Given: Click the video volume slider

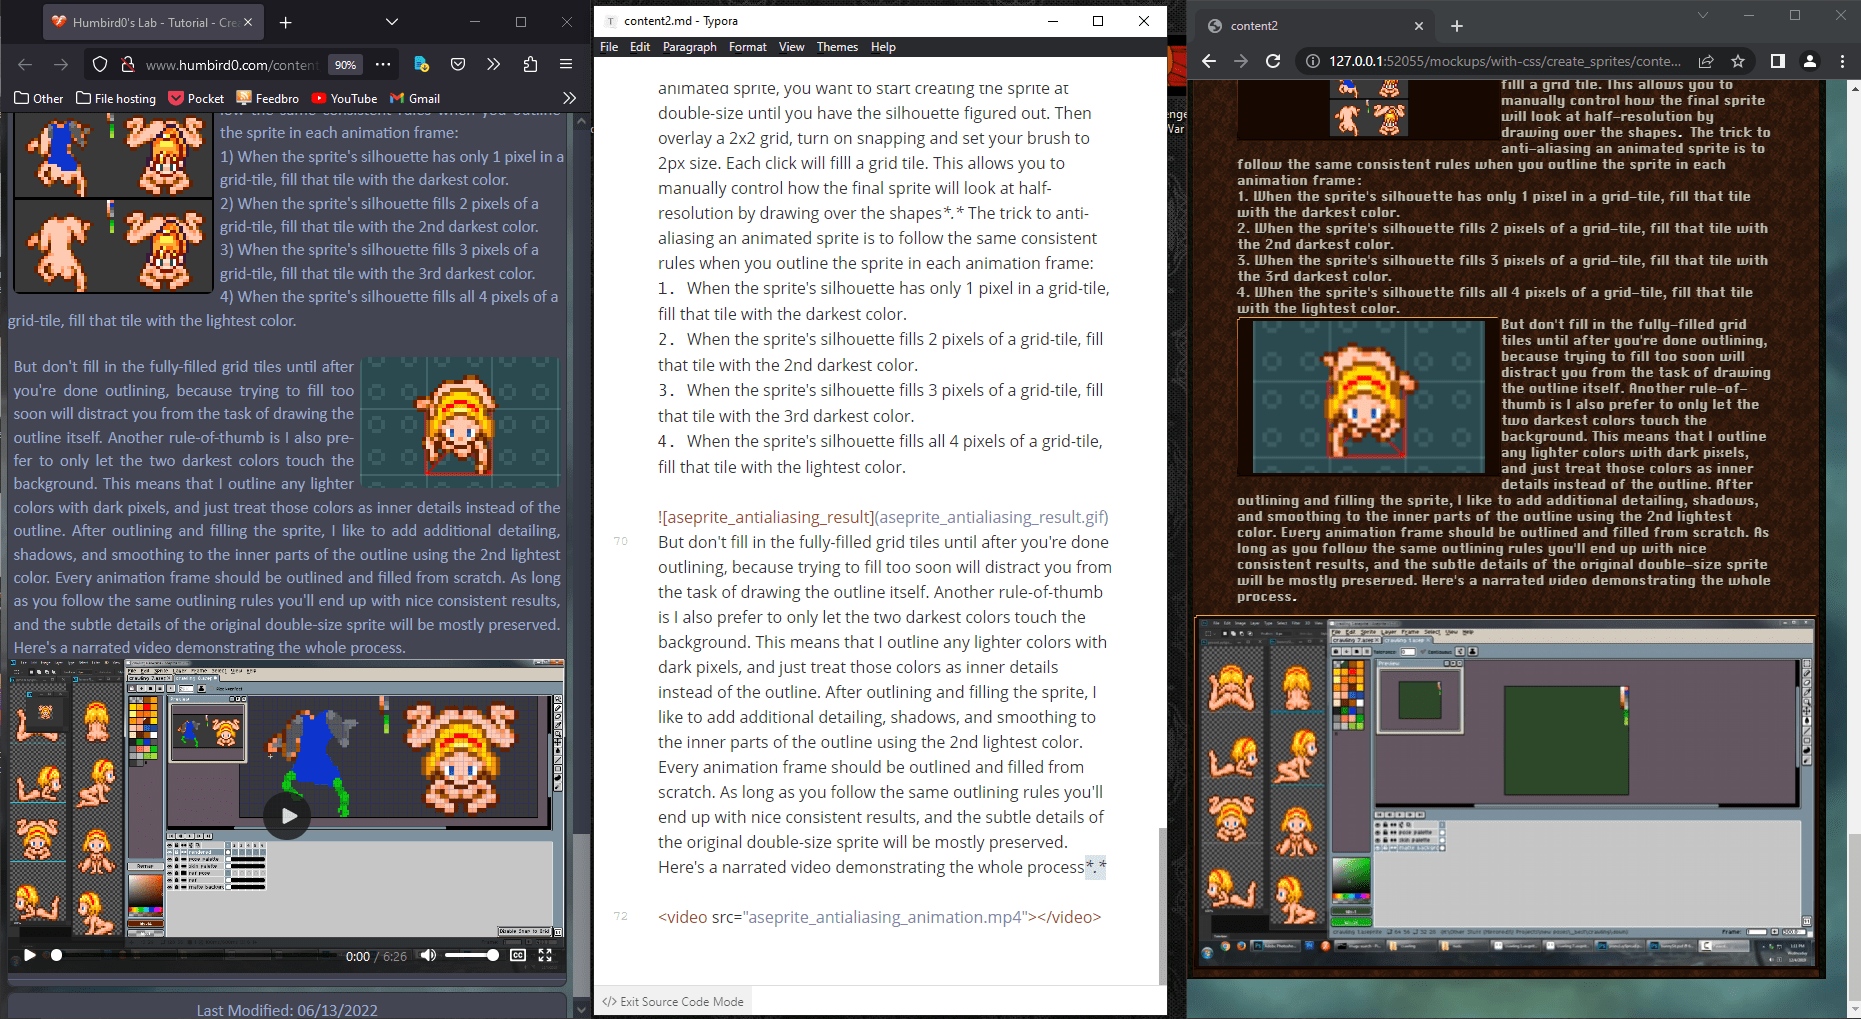Looking at the screenshot, I should [x=471, y=955].
